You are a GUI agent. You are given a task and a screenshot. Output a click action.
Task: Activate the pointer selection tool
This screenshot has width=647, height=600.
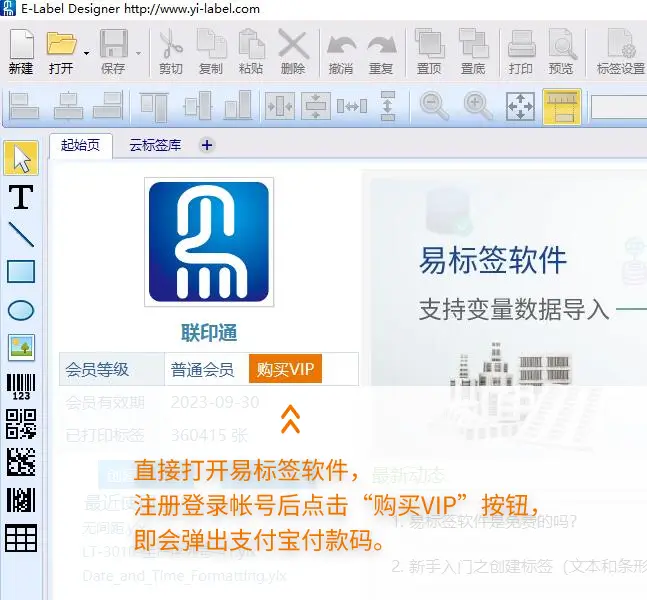pyautogui.click(x=21, y=158)
